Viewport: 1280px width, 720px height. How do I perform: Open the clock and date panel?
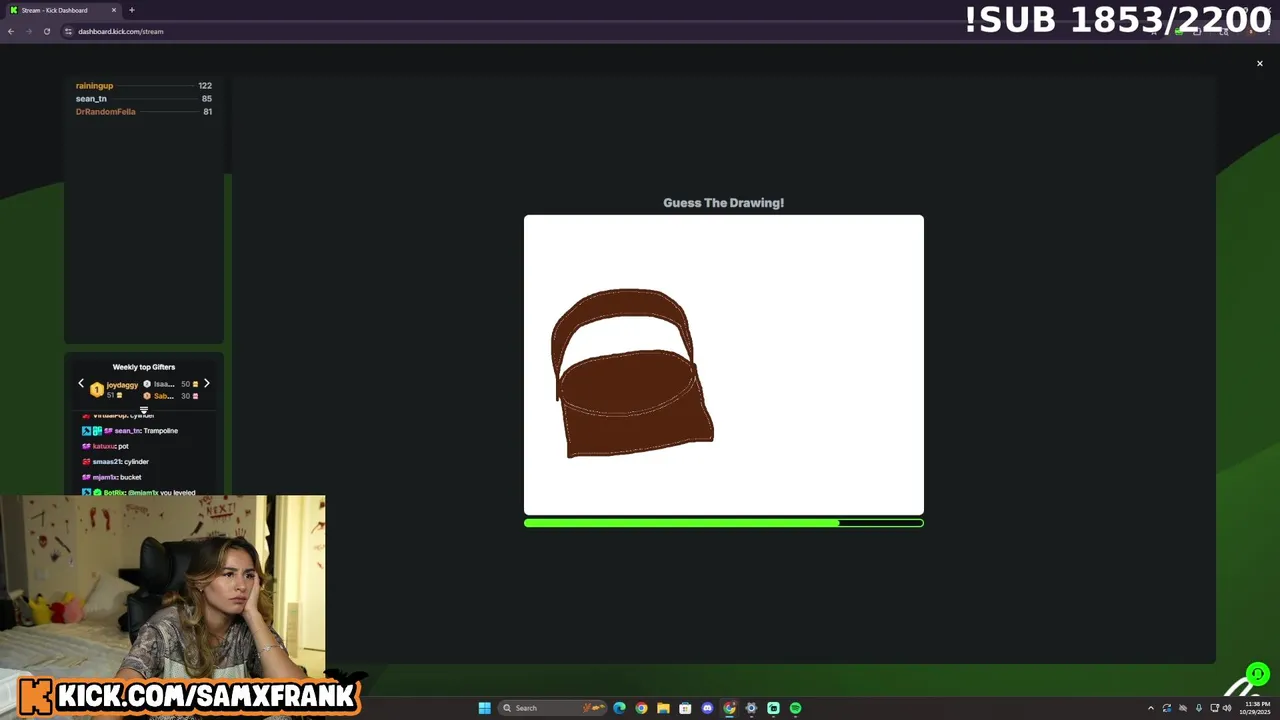pos(1257,708)
